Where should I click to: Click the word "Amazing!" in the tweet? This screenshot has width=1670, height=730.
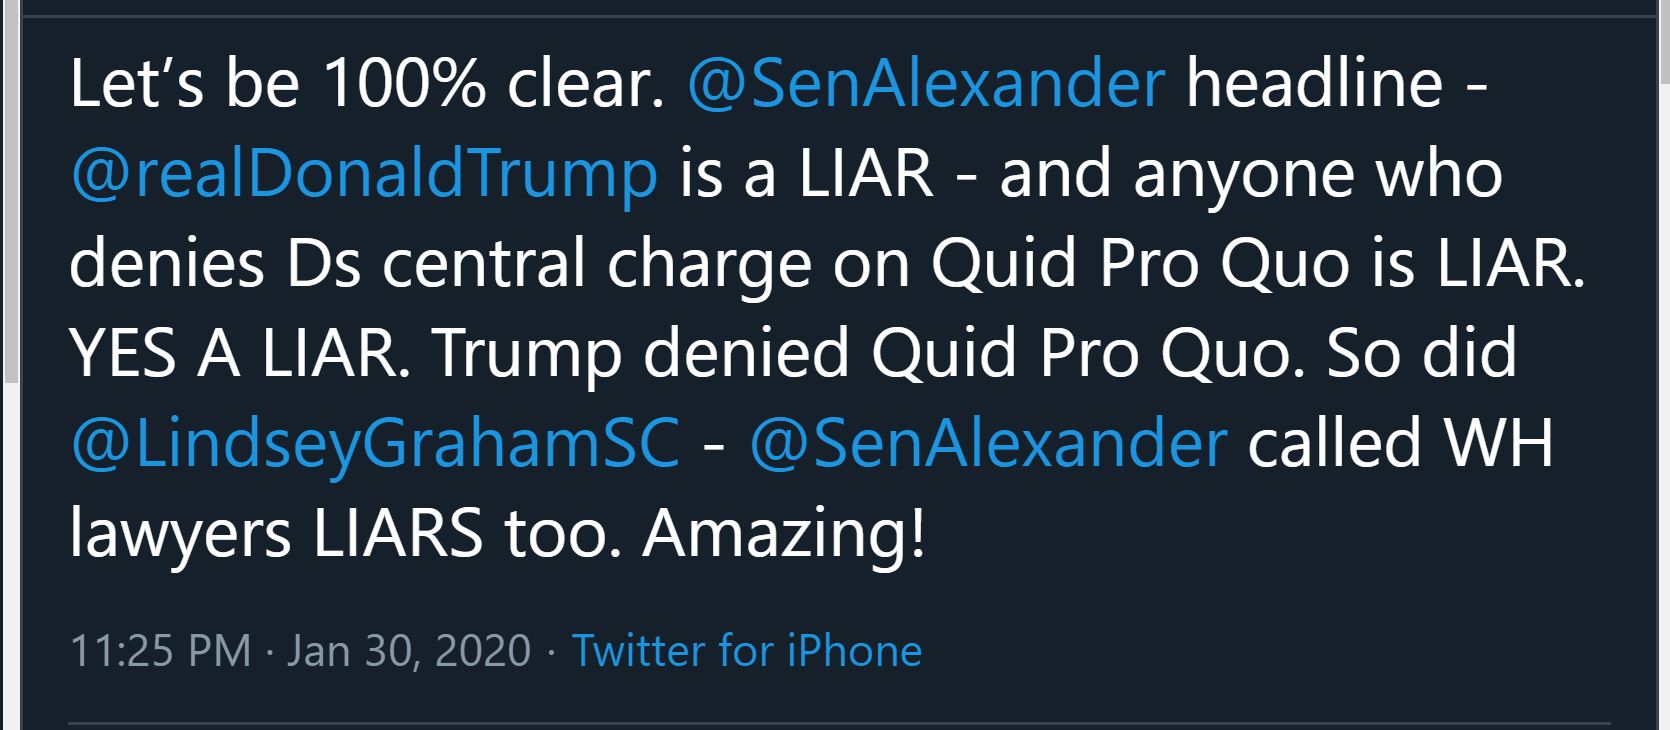pos(784,534)
